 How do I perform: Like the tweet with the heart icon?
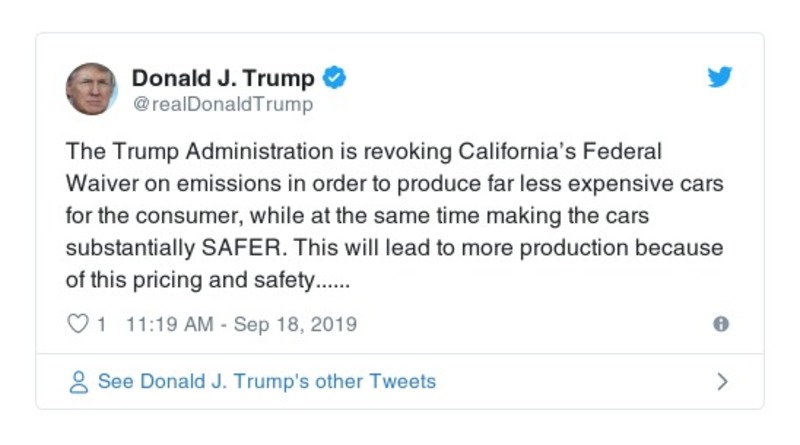78,325
